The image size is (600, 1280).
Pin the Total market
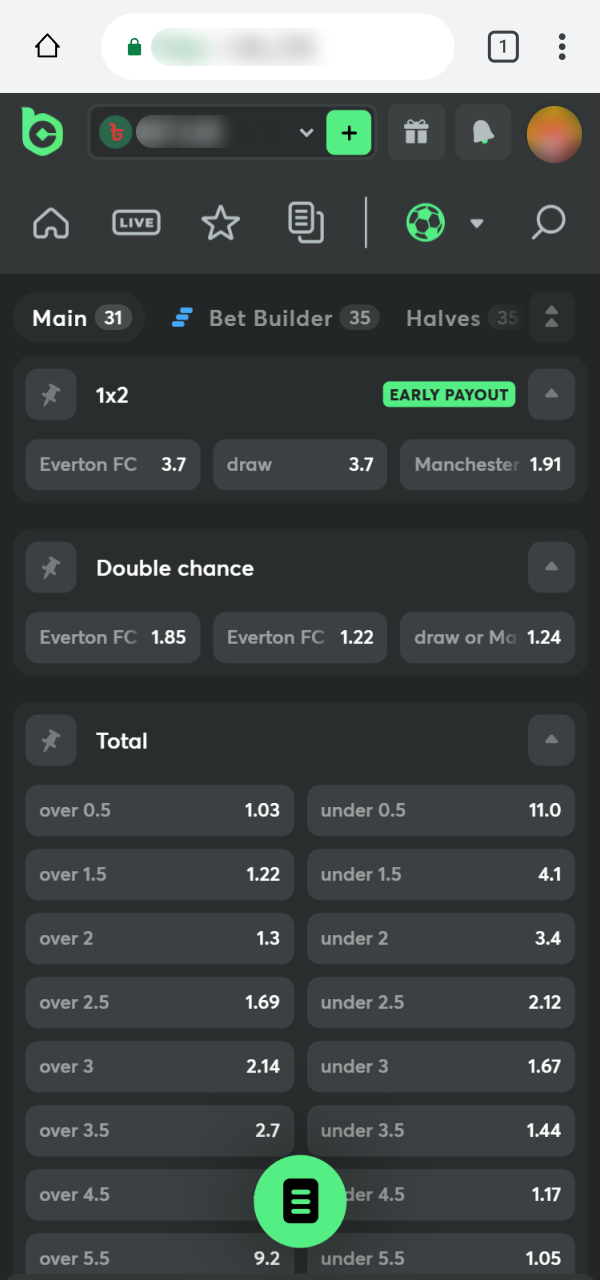(x=50, y=740)
